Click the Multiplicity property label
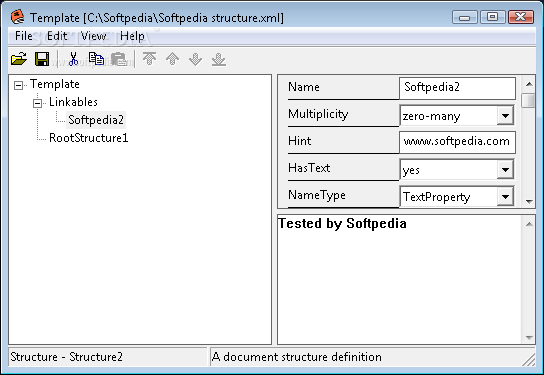544x375 pixels. [x=318, y=114]
